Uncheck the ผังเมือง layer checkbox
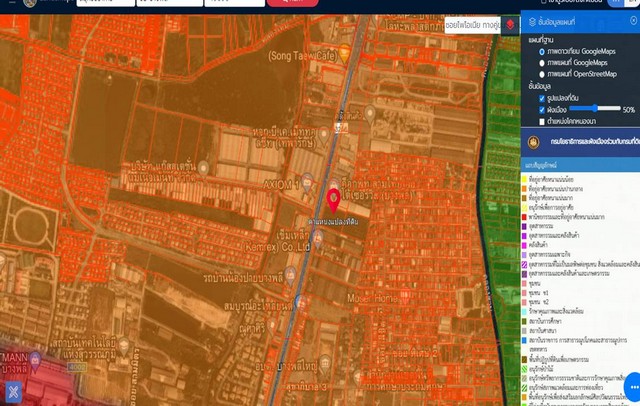Viewport: 640px width, 406px height. [x=542, y=110]
